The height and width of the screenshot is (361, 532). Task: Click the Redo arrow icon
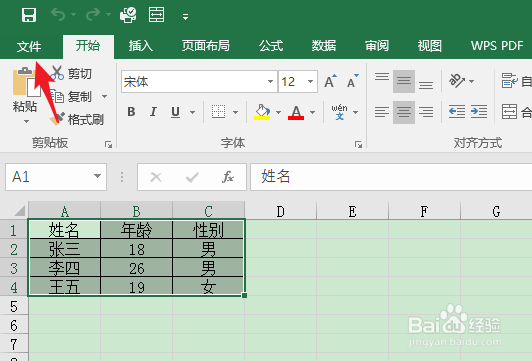(93, 15)
